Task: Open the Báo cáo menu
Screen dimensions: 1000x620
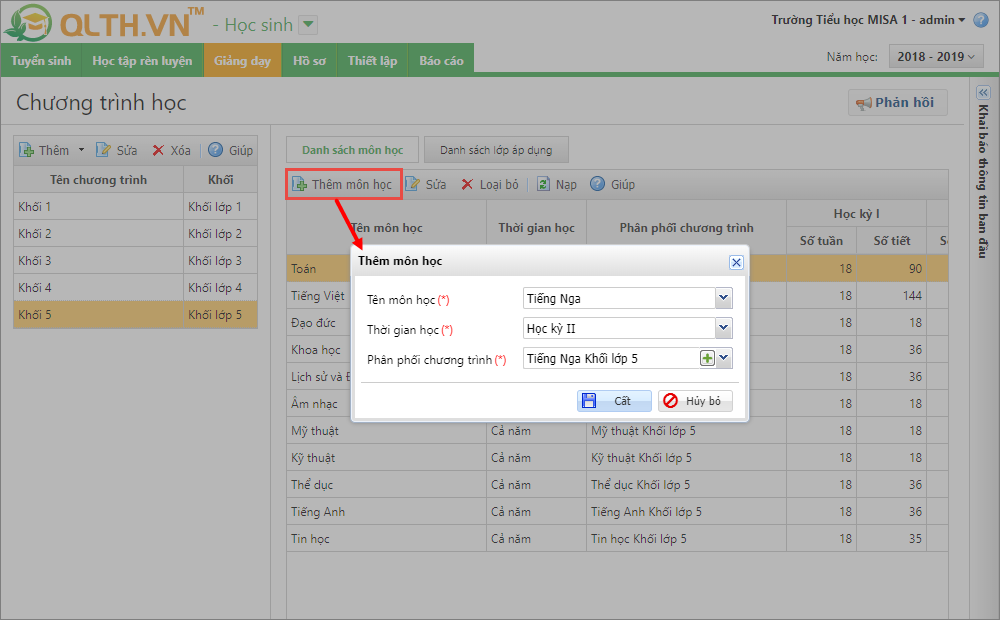Action: click(x=441, y=61)
